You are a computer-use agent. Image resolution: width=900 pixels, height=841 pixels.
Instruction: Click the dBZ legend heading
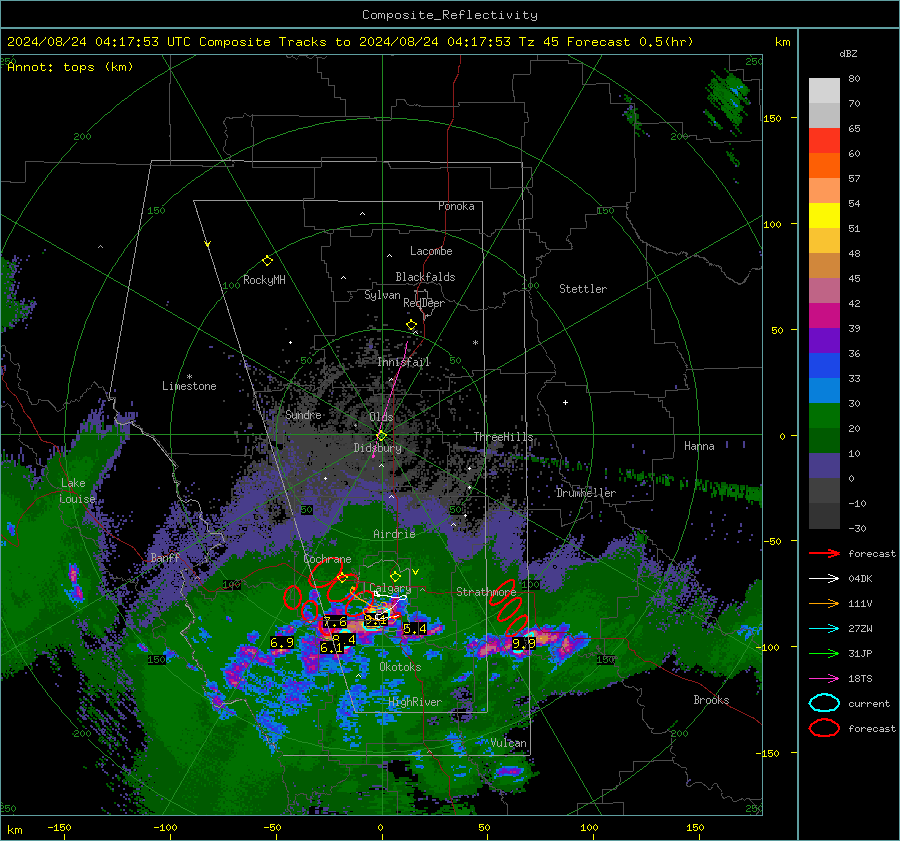848,53
